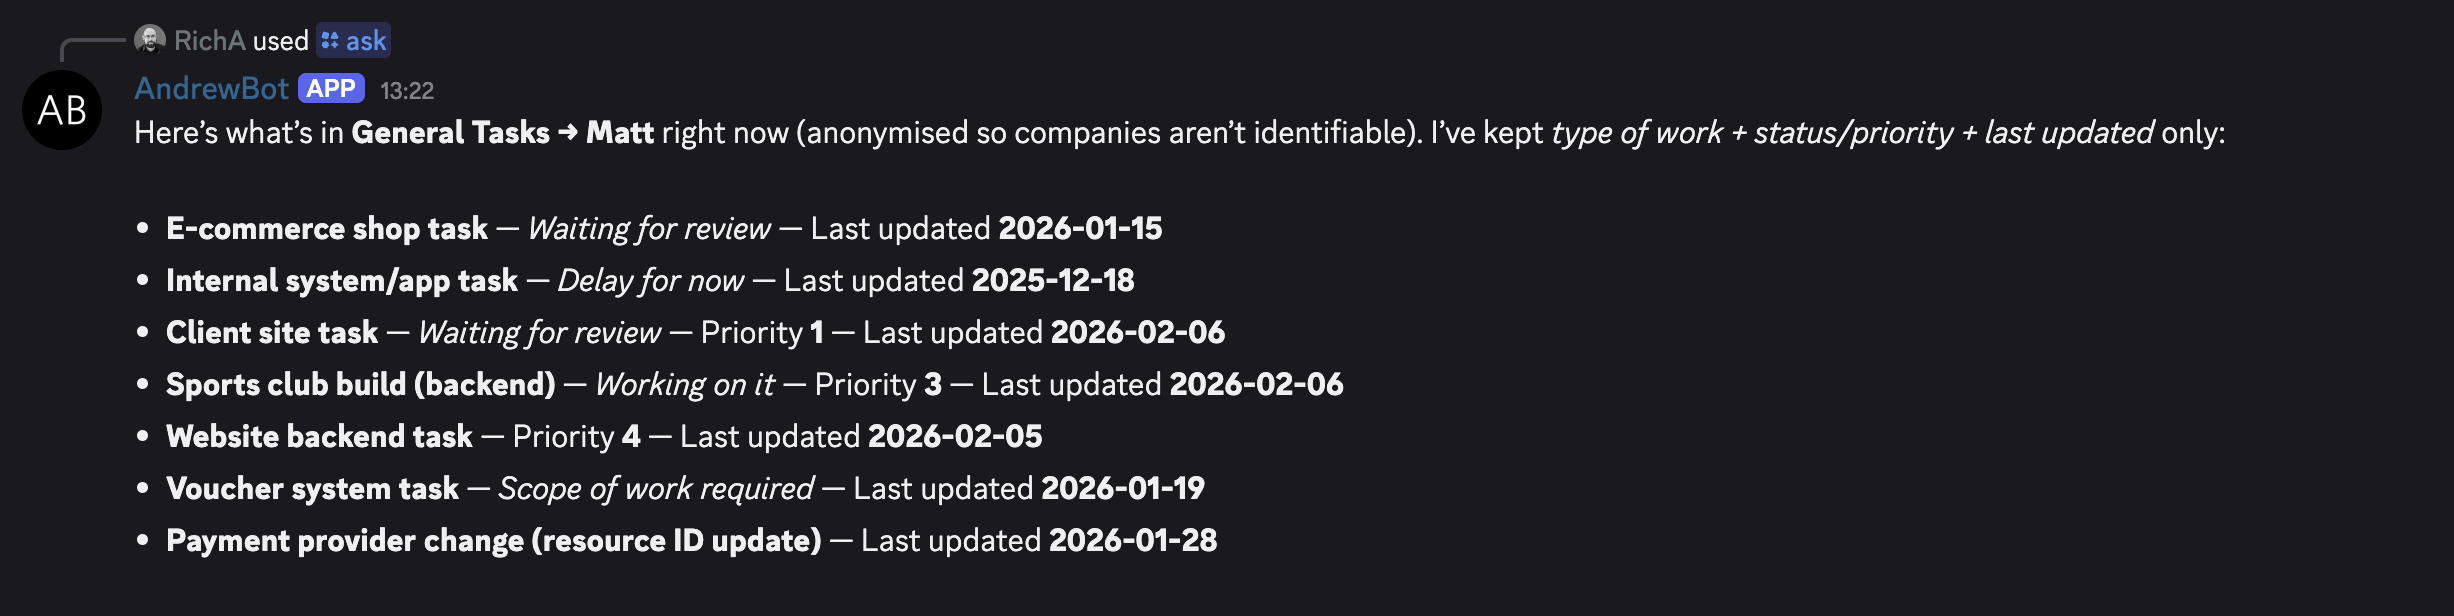Select the bot avatar to view AndrewBot details
The image size is (2454, 616).
(x=63, y=111)
